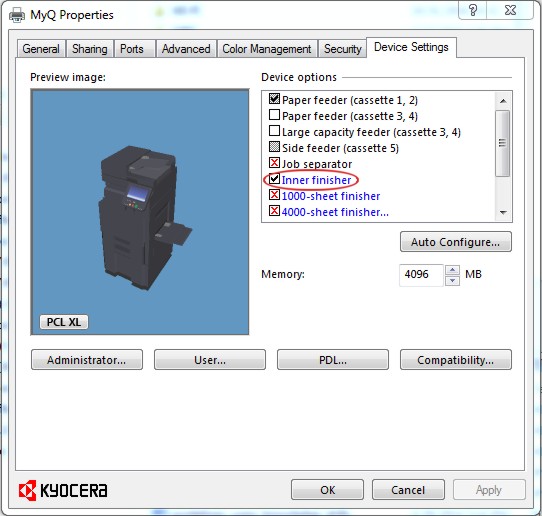Click the Kyocera logo
Screen dimensions: 542x516
(63, 490)
